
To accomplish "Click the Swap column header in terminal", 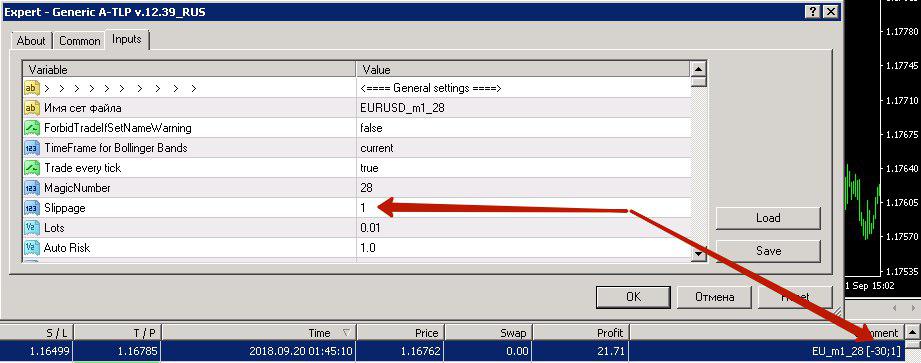I will 490,332.
